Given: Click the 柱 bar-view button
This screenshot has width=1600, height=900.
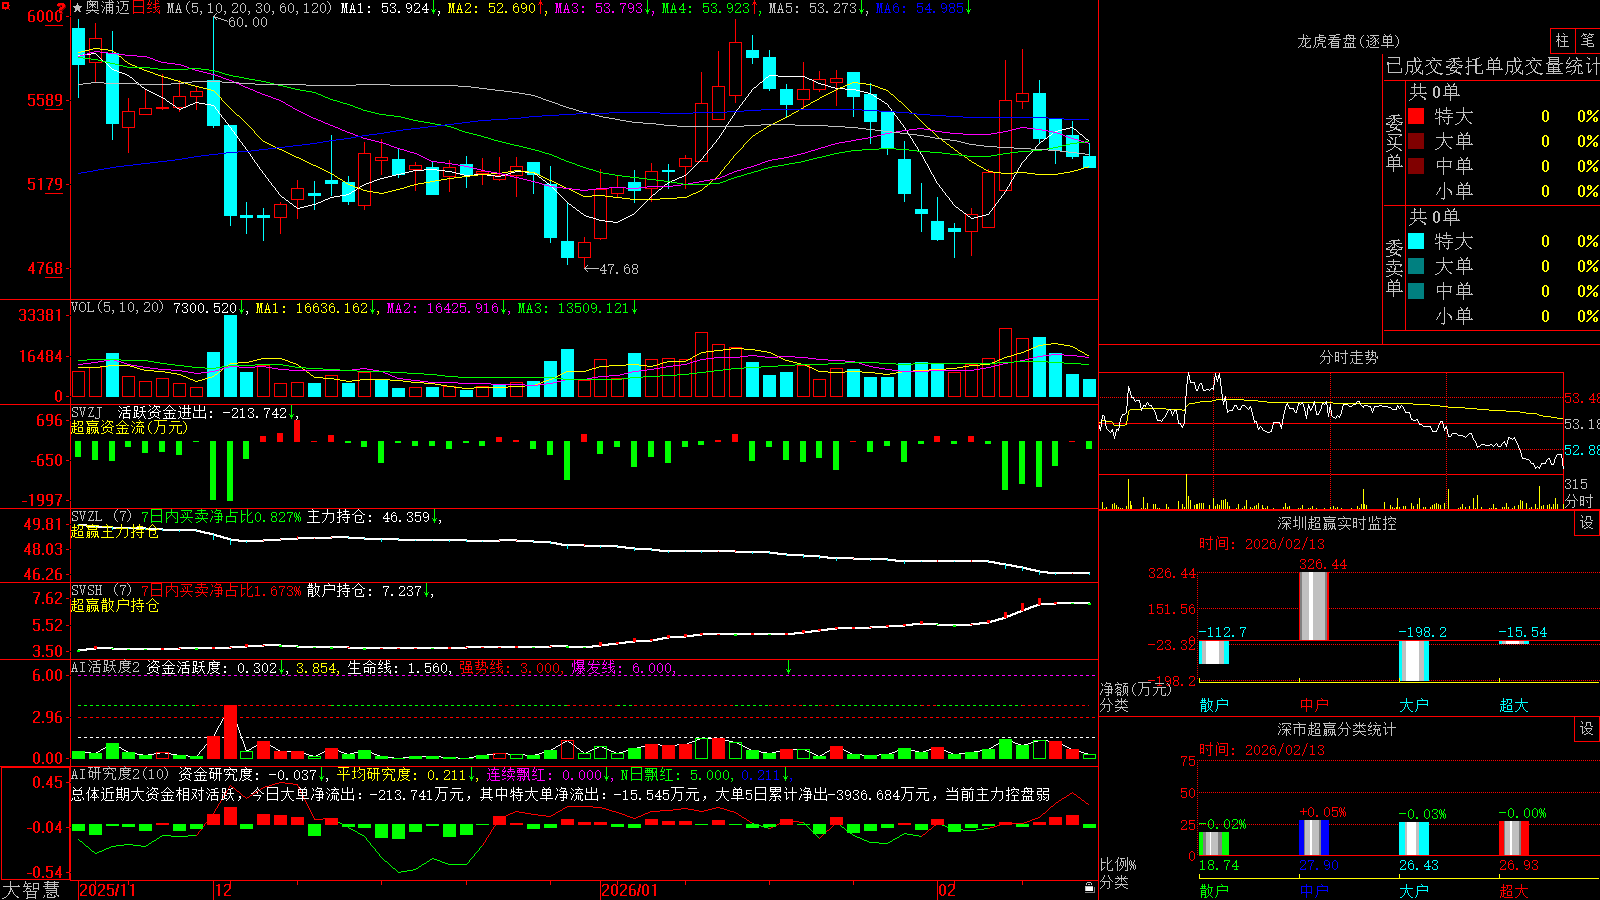Looking at the screenshot, I should [x=1562, y=41].
